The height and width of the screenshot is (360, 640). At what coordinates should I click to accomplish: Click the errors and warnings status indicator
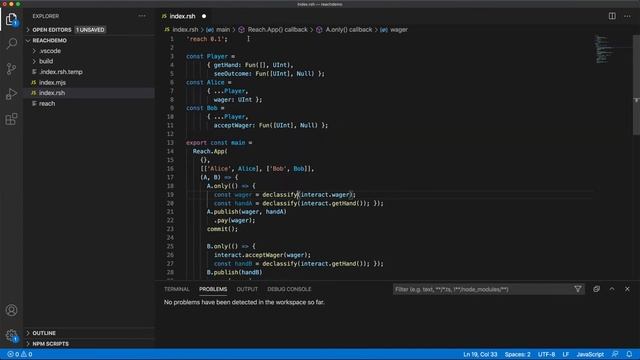(20, 354)
